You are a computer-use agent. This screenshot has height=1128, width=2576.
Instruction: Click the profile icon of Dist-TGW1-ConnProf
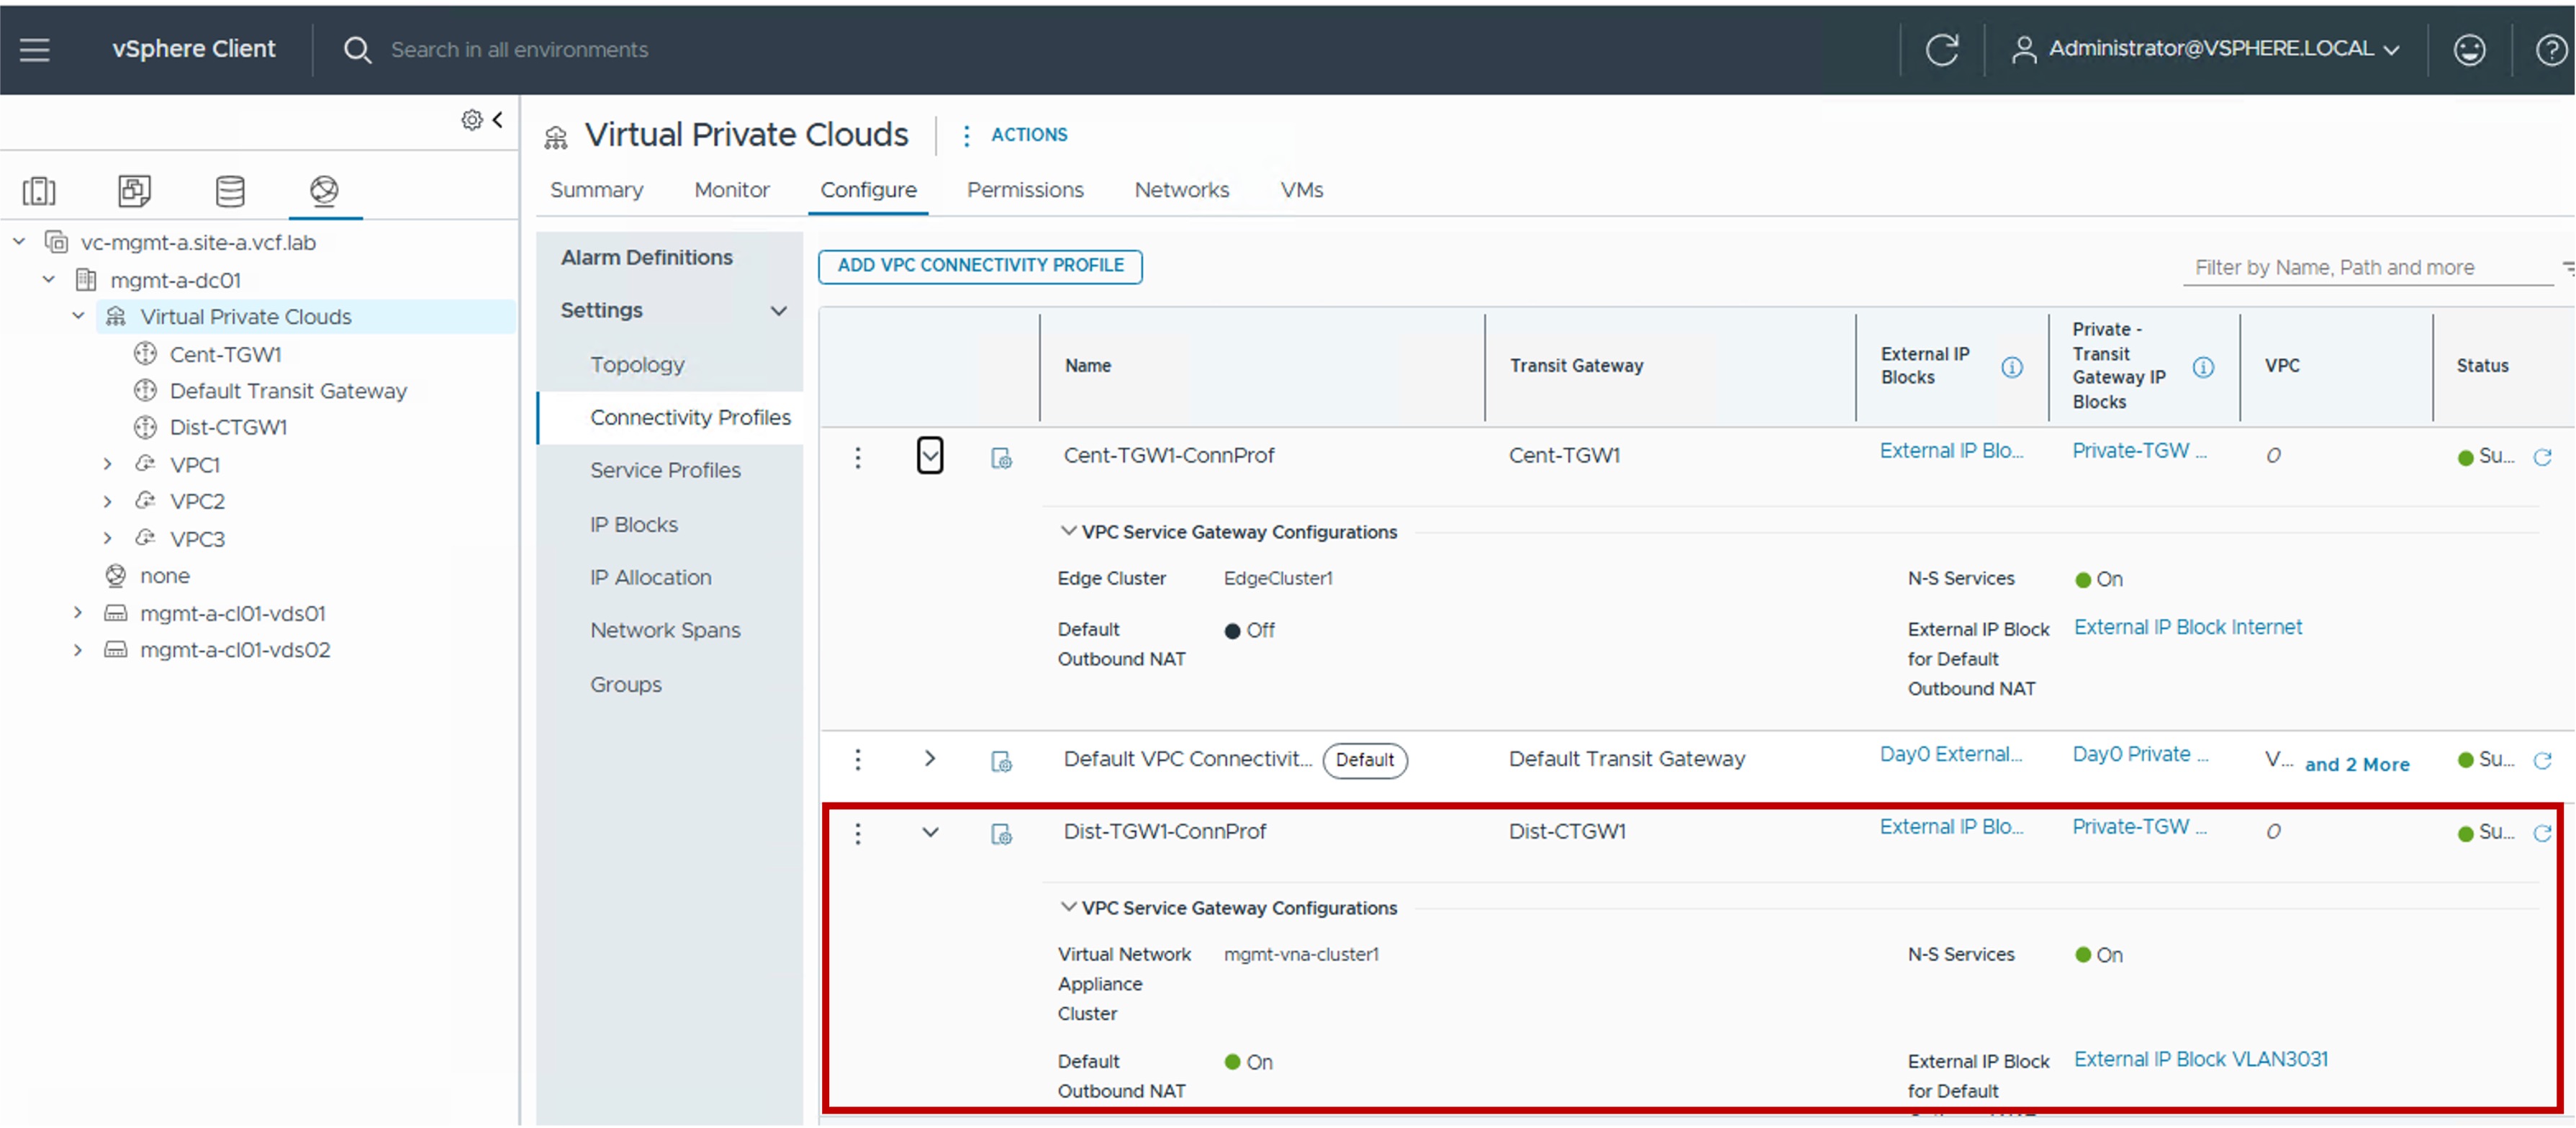pyautogui.click(x=1001, y=834)
